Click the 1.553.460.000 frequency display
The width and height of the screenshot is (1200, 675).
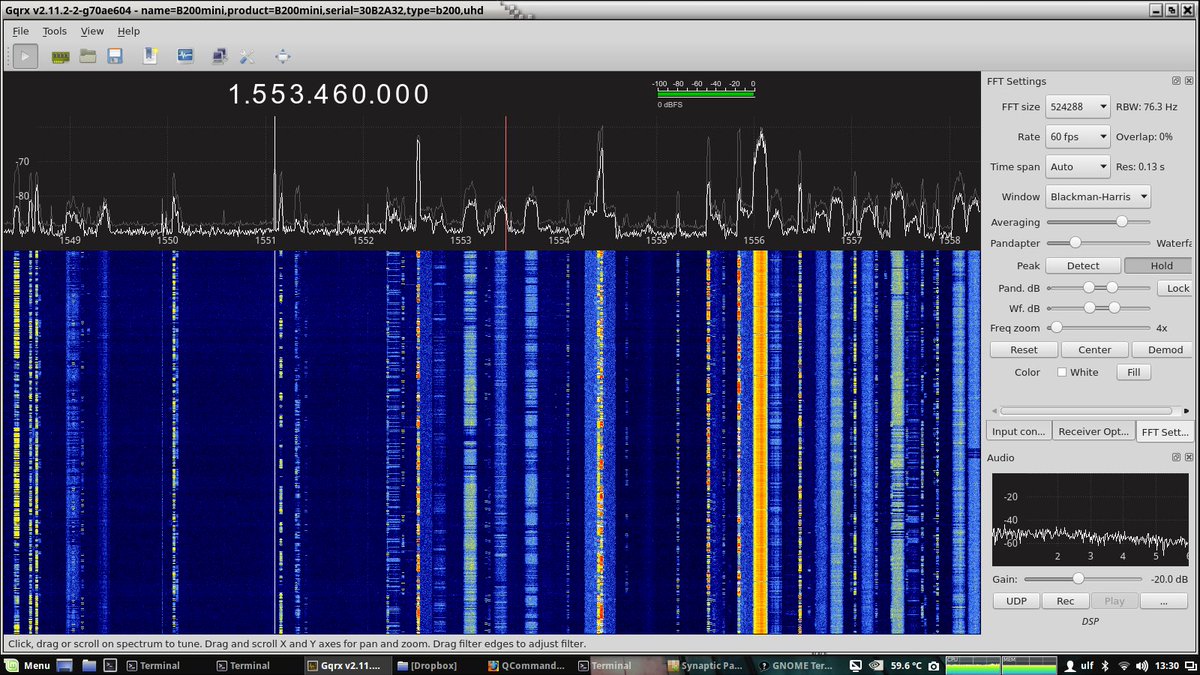point(329,95)
